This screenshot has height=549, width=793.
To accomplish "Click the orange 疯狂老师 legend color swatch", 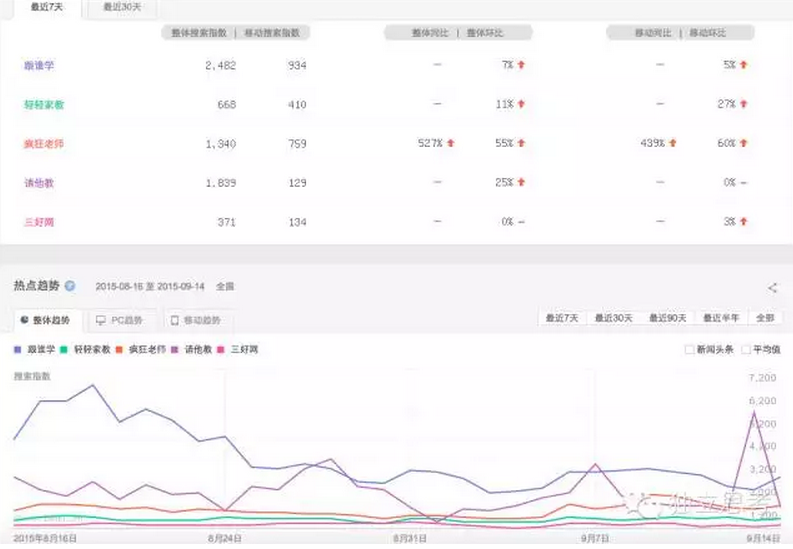I will (x=119, y=350).
